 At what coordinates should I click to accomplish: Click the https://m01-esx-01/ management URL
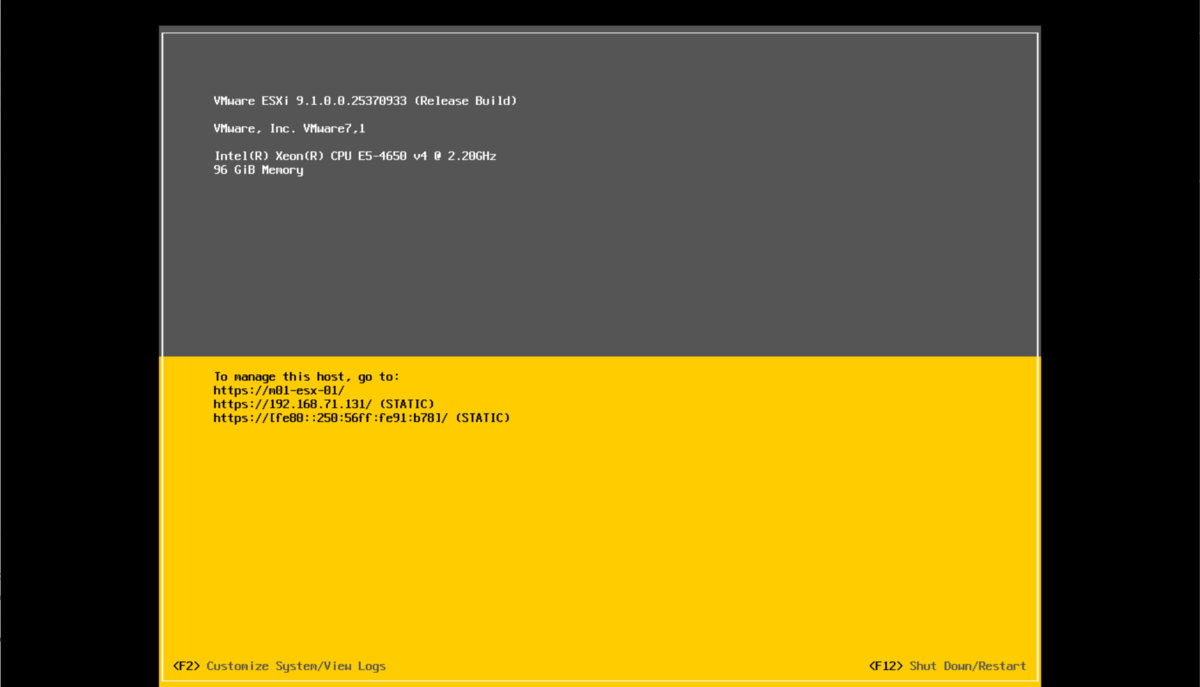[279, 390]
